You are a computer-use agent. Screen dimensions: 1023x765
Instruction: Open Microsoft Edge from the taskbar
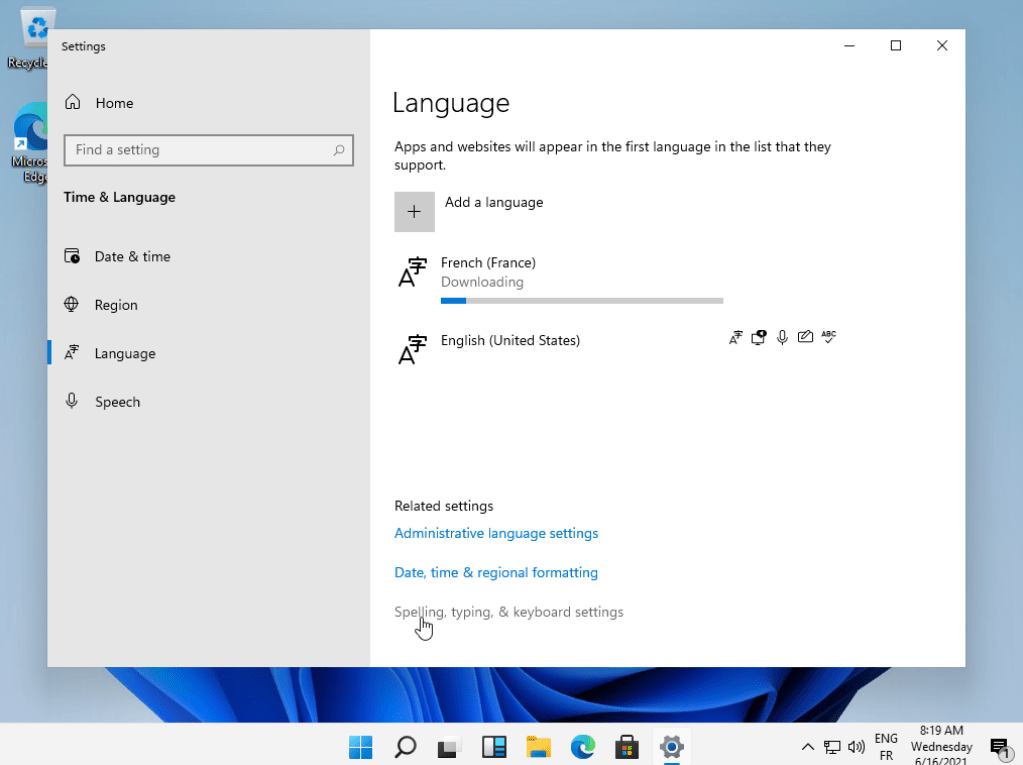click(x=583, y=747)
